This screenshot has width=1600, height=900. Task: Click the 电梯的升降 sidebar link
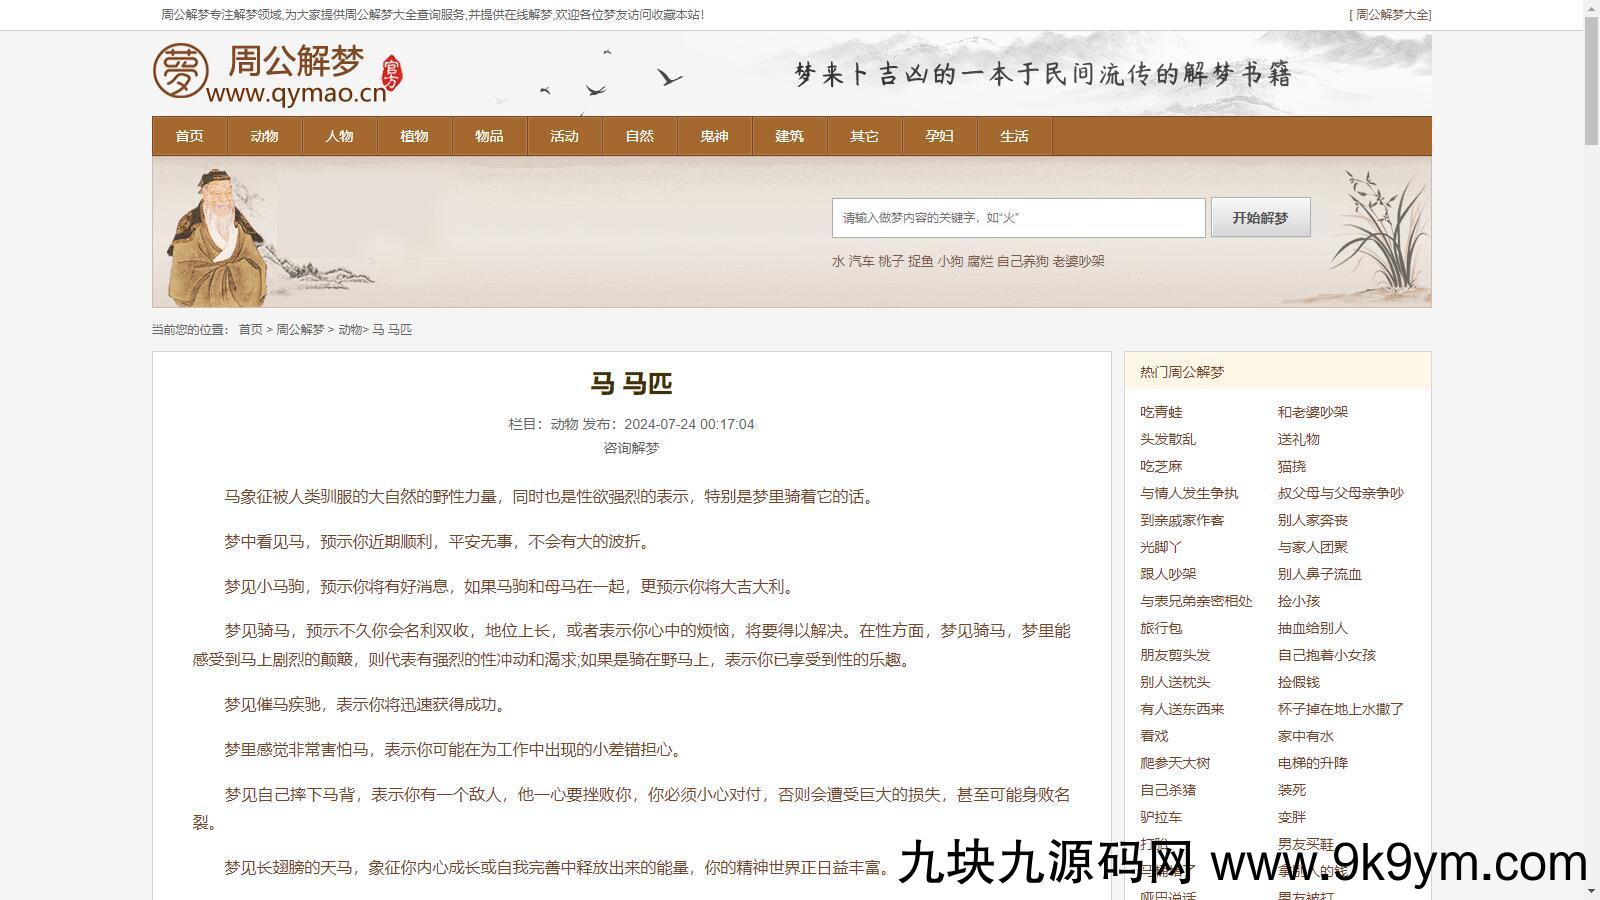pyautogui.click(x=1312, y=763)
